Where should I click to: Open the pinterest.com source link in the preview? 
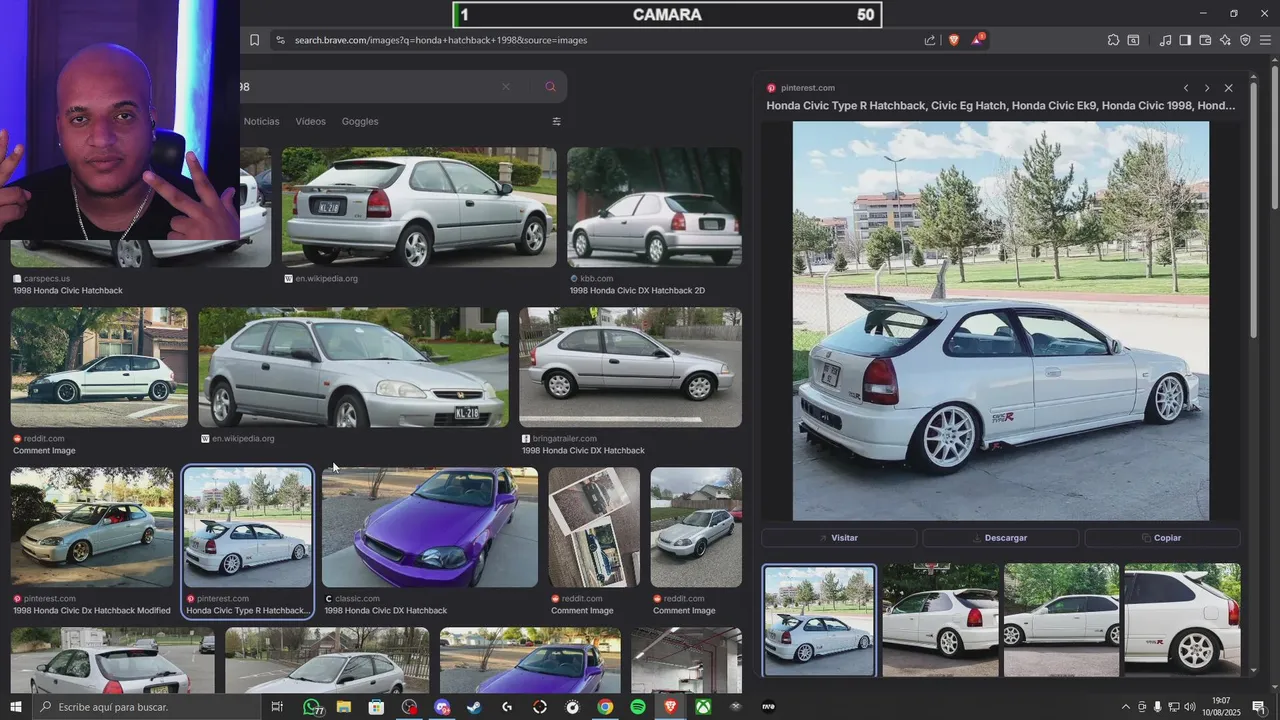pos(801,88)
